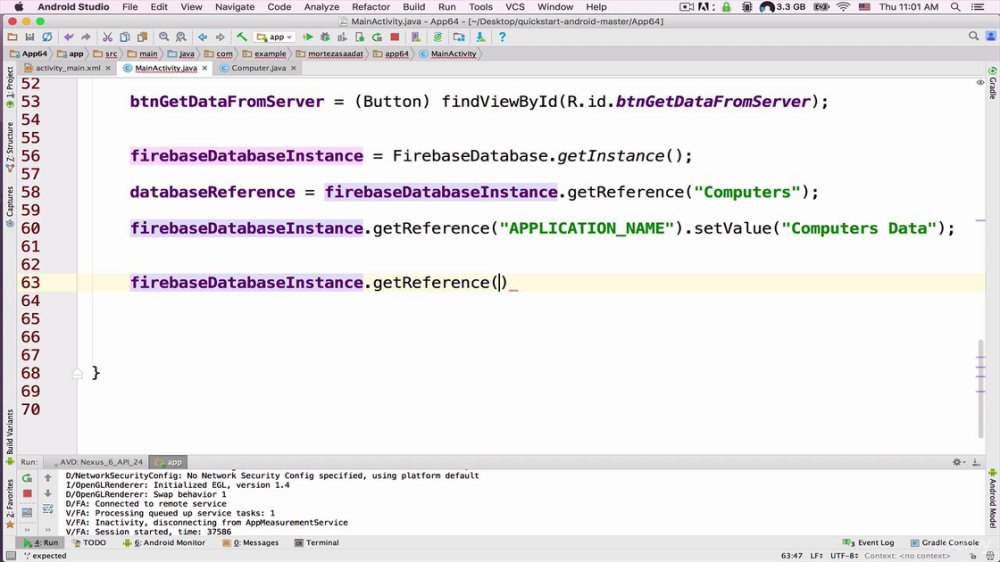Image resolution: width=1000 pixels, height=562 pixels.
Task: Toggle the Gradle side panel
Action: pyautogui.click(x=993, y=83)
